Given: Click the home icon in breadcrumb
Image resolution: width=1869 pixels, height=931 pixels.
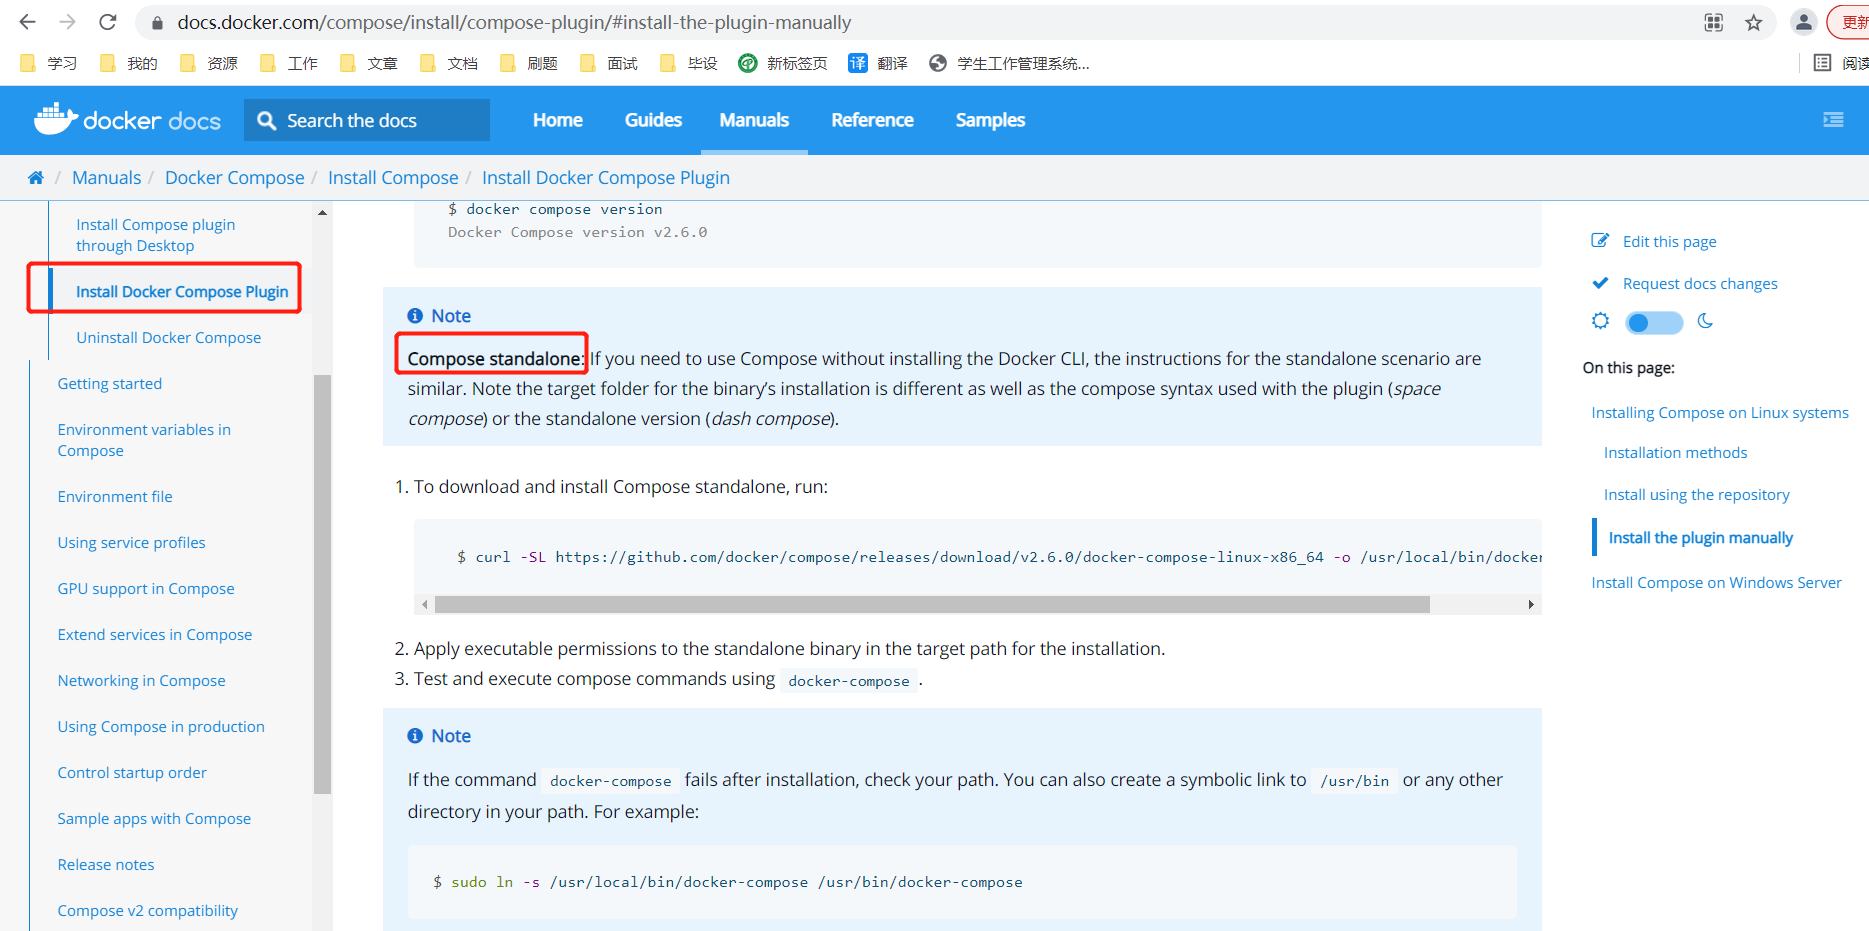Looking at the screenshot, I should tap(36, 178).
